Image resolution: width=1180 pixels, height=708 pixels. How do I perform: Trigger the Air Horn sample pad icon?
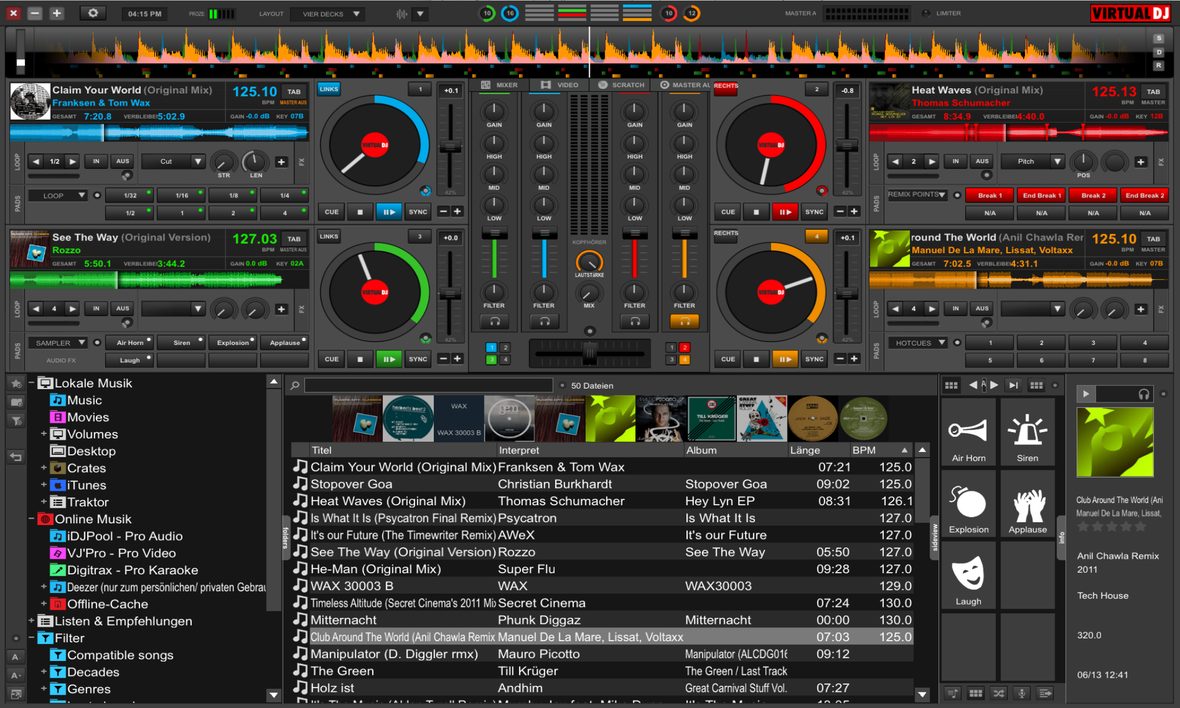click(x=968, y=431)
